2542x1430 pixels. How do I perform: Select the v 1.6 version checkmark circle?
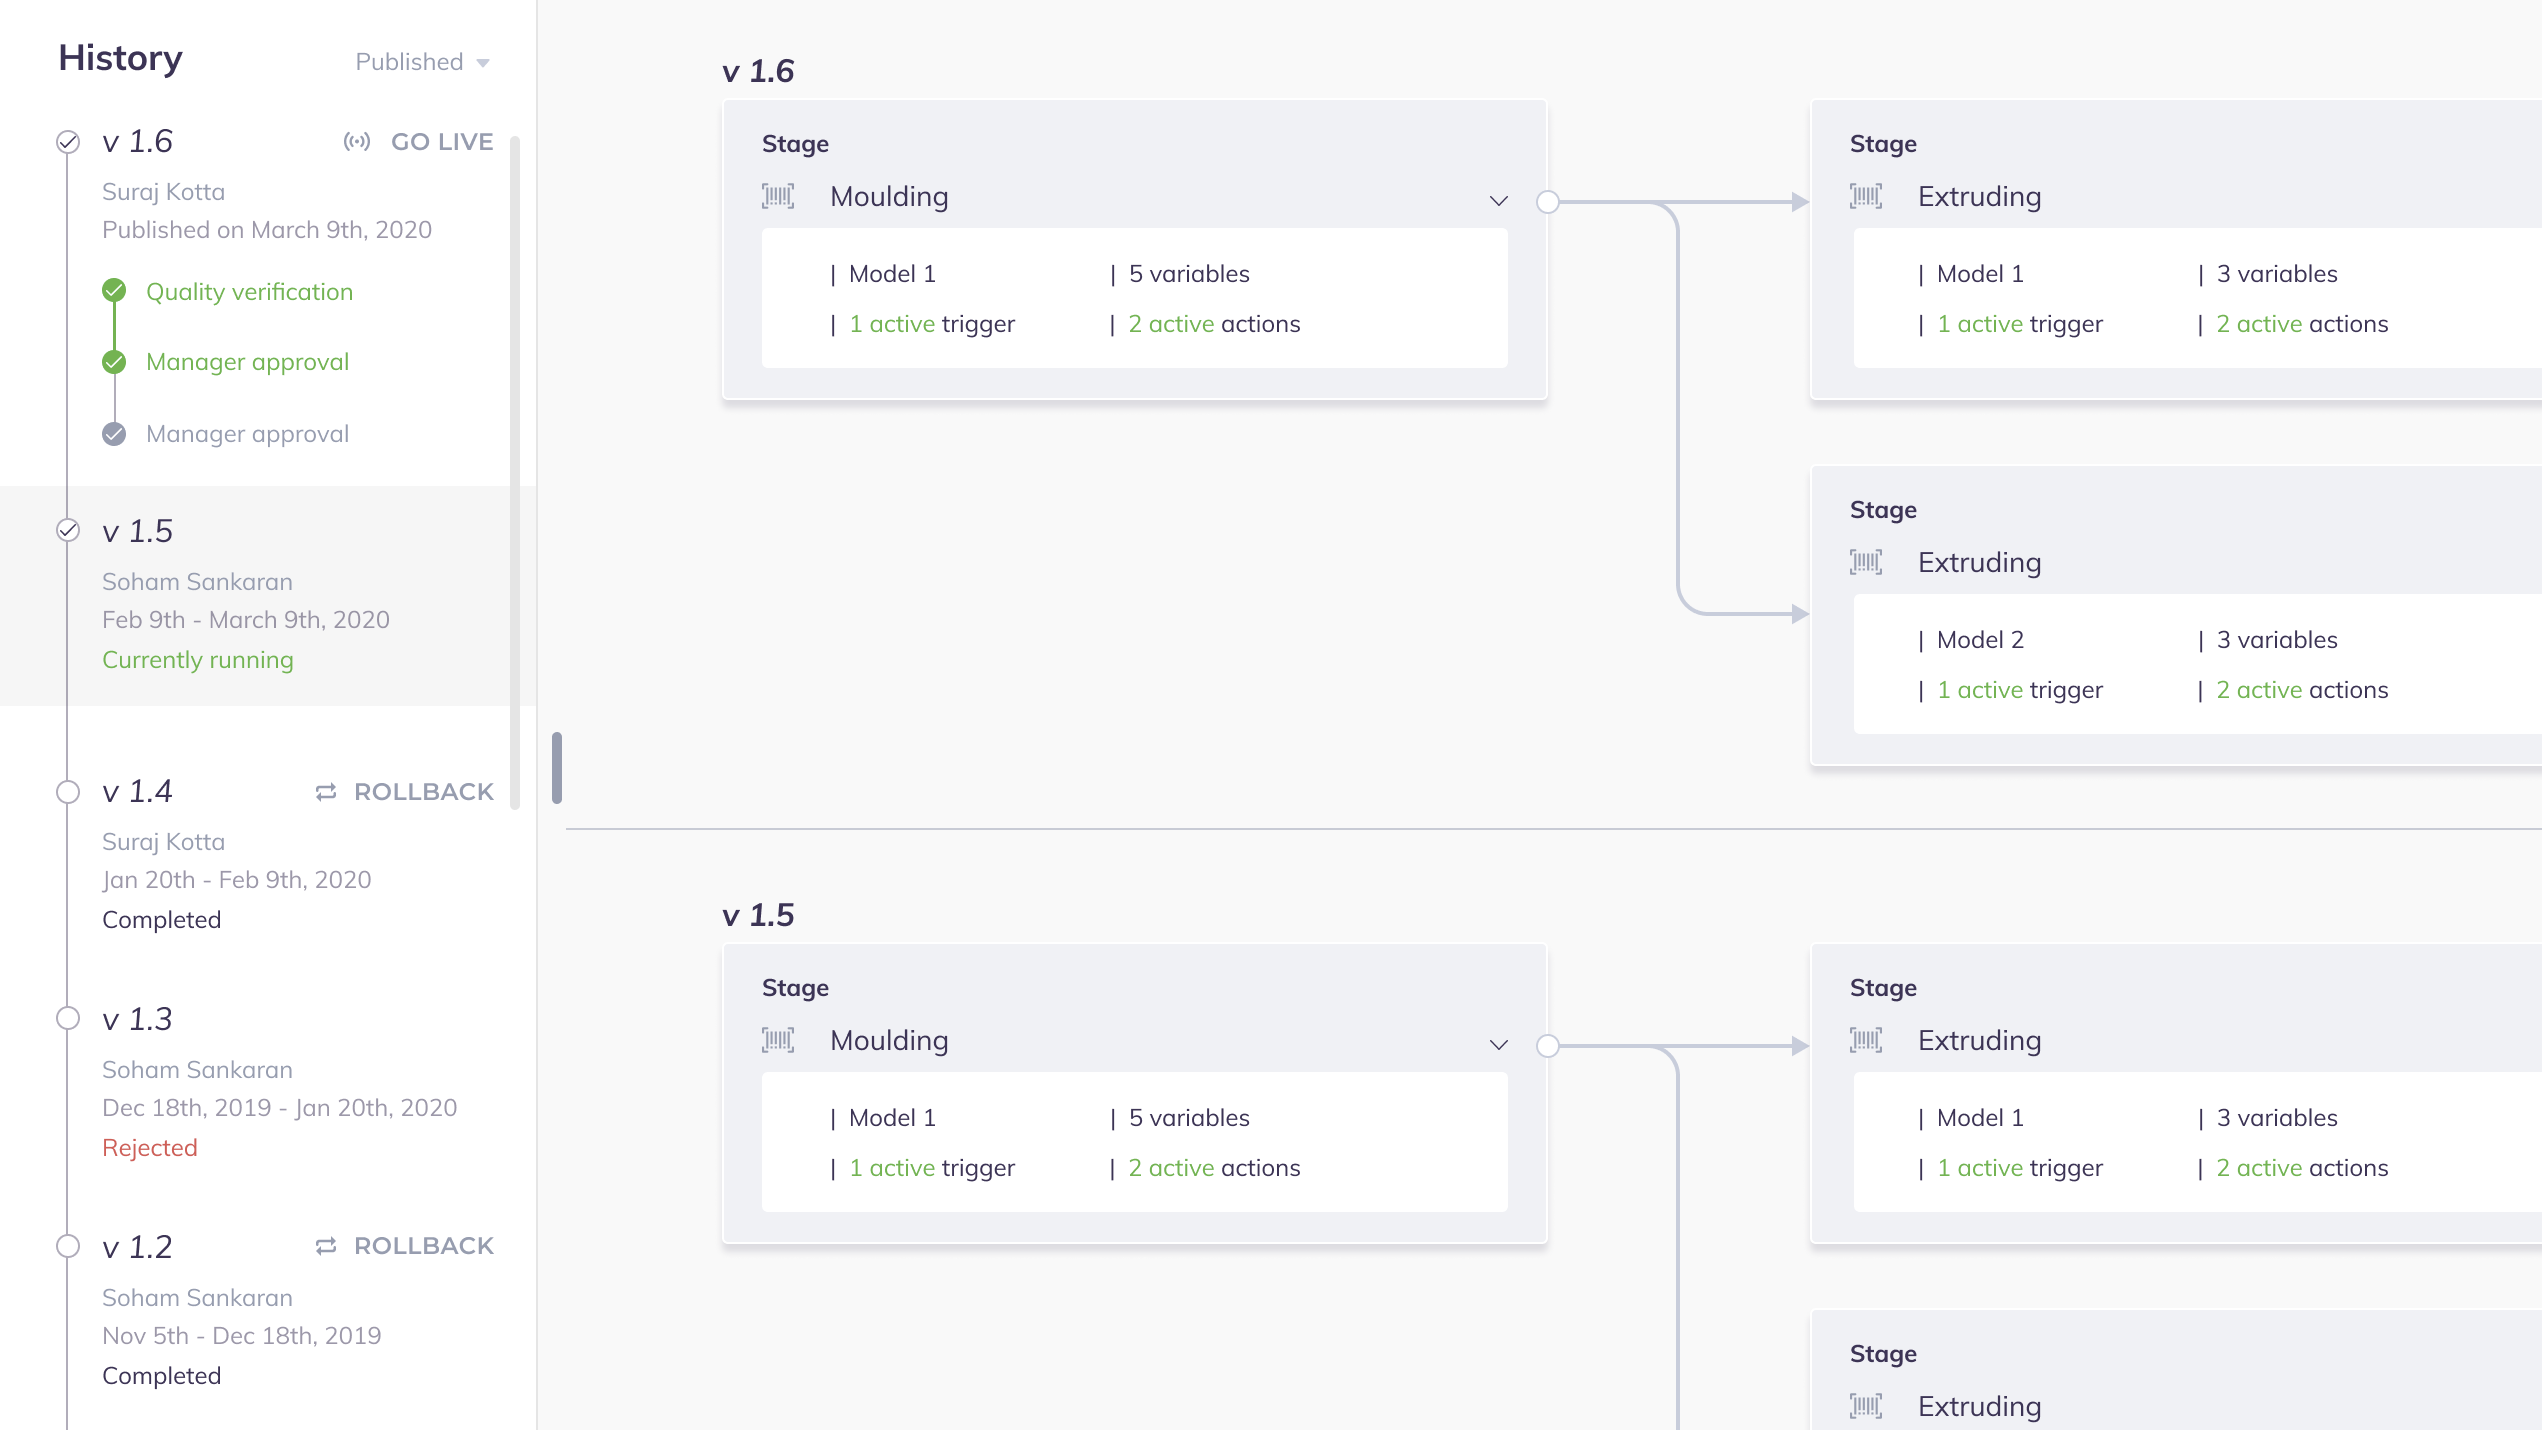[68, 142]
